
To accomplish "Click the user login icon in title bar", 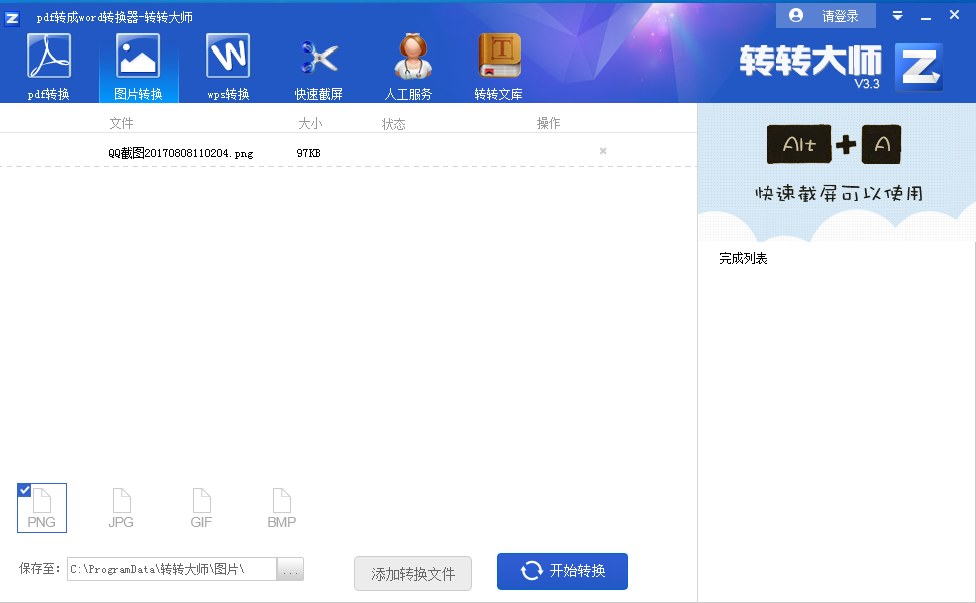I will 795,15.
